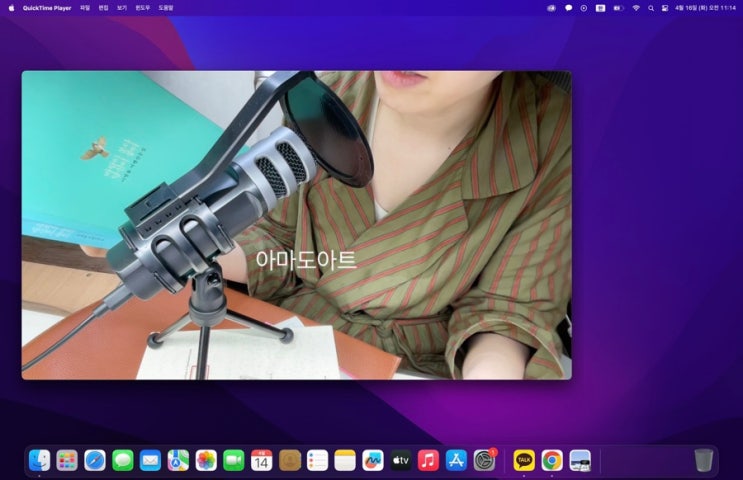Open the Wi-Fi menu

pos(636,8)
